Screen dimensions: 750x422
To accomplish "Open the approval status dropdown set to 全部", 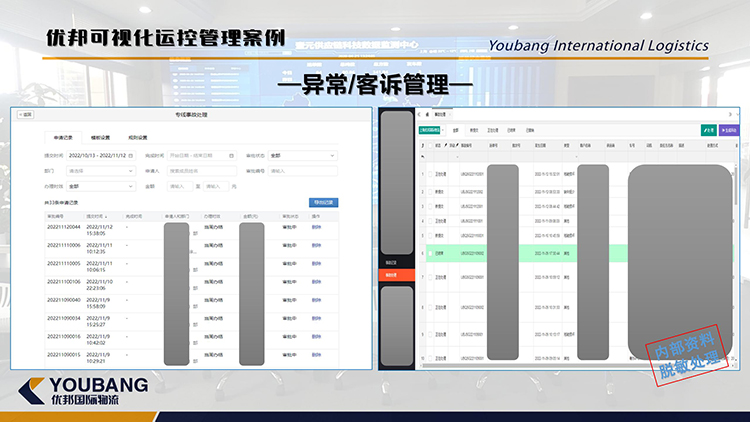I will [x=302, y=155].
